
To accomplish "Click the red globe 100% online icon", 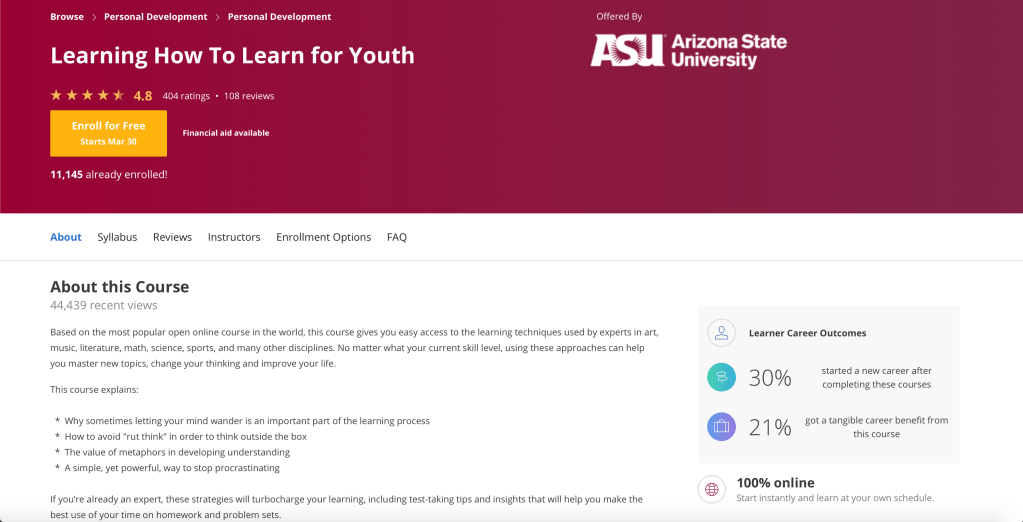I will [x=712, y=490].
